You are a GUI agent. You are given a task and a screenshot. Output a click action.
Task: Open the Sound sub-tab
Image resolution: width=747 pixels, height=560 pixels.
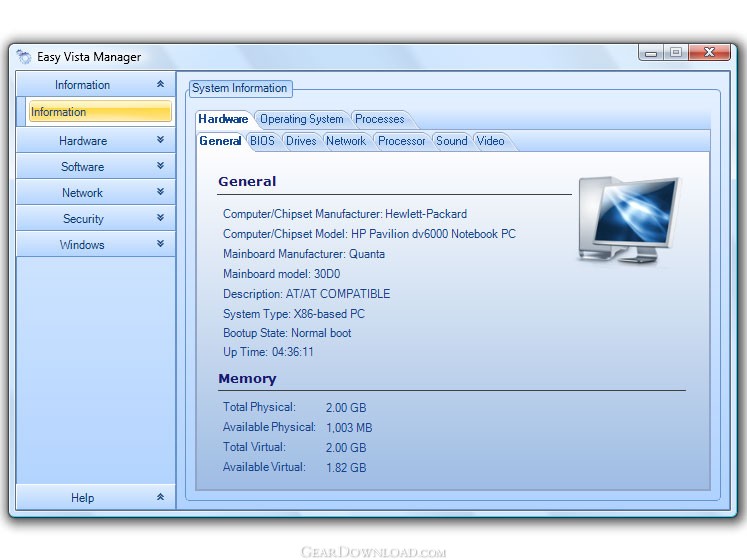coord(452,141)
